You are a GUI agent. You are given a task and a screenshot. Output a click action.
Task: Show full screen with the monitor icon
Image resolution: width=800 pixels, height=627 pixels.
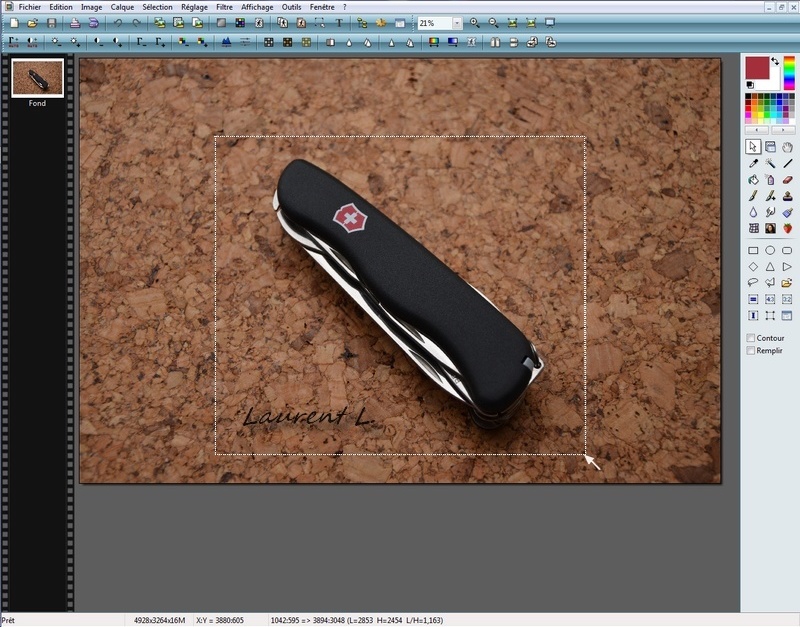[x=549, y=23]
